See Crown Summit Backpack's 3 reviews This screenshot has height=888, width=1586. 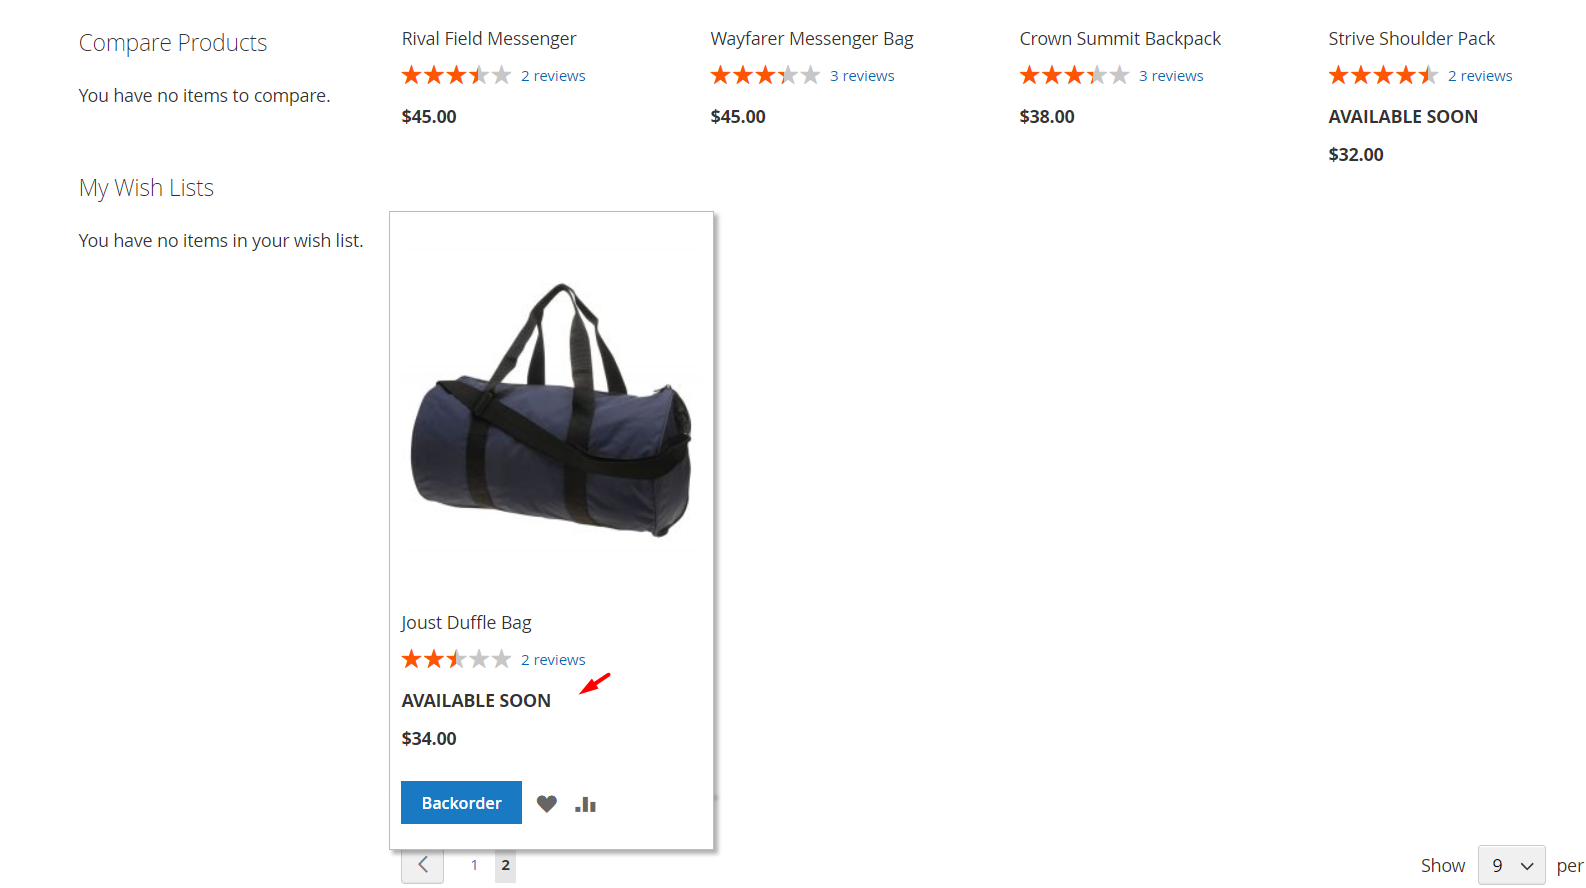point(1171,76)
